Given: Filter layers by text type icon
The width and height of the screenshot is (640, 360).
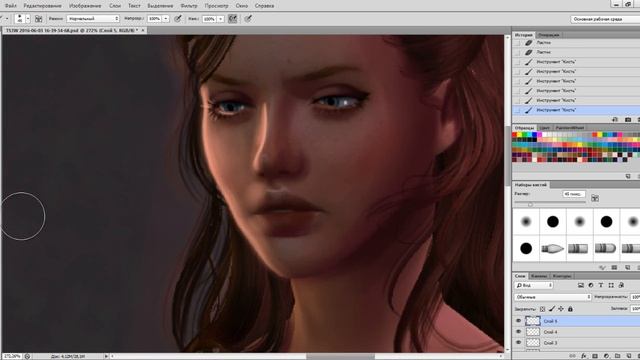Looking at the screenshot, I should 601,285.
